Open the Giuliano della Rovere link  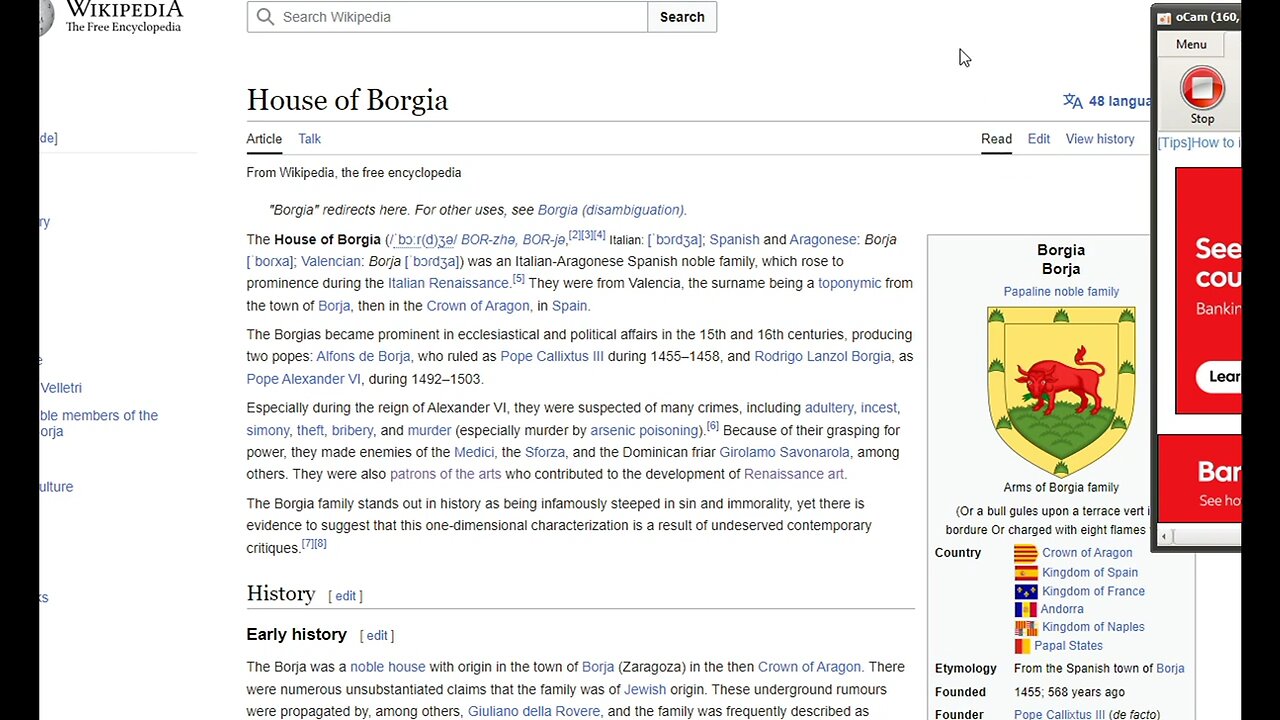click(x=534, y=711)
